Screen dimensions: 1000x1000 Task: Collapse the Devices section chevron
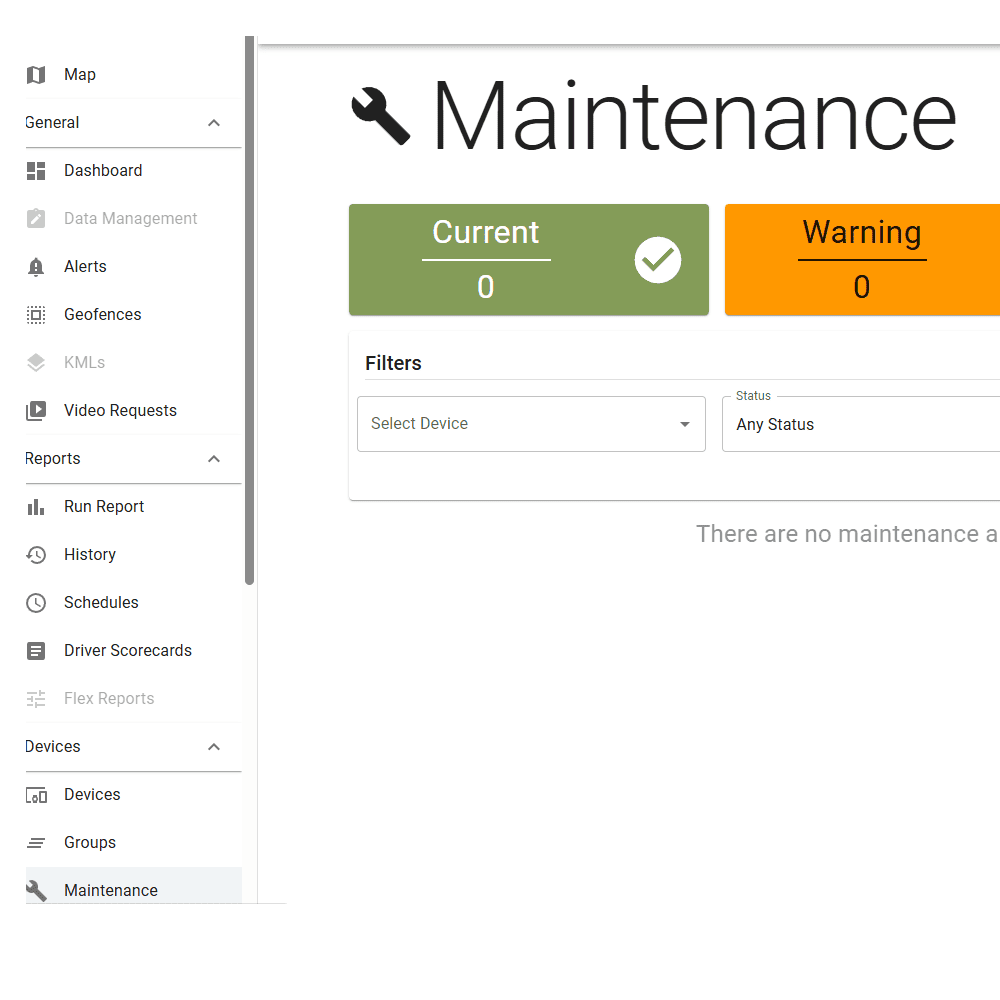[x=214, y=747]
